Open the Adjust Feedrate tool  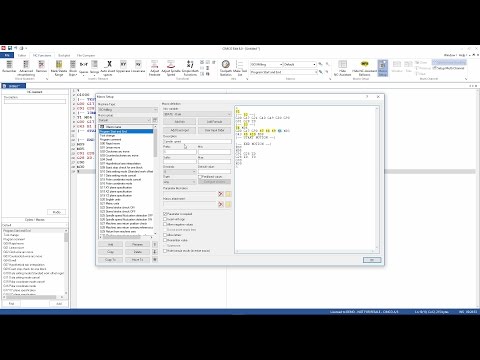pyautogui.click(x=154, y=68)
